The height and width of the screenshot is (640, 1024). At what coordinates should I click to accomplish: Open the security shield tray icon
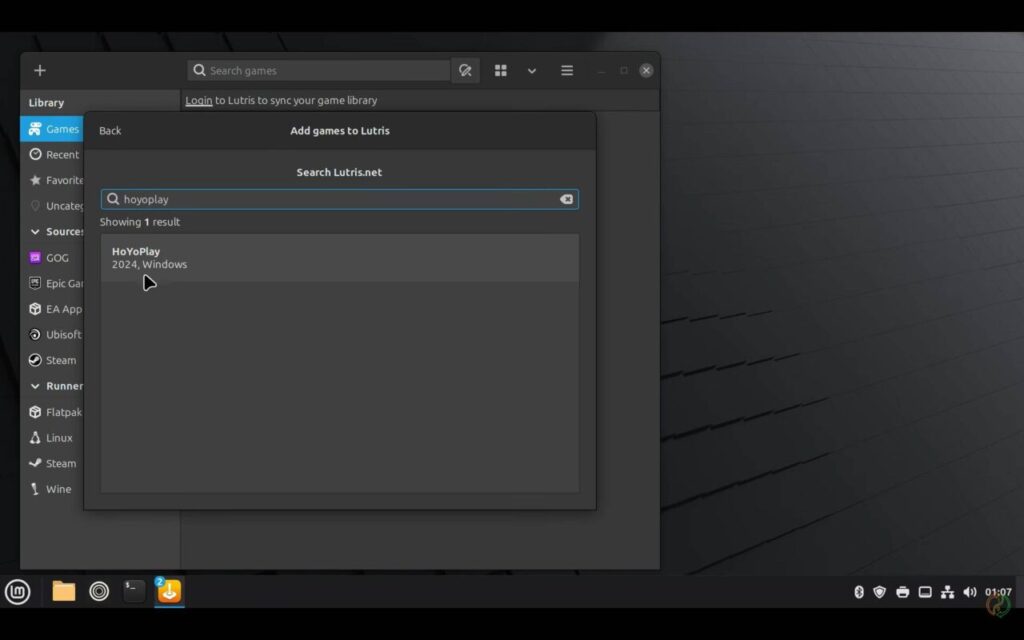coord(880,592)
